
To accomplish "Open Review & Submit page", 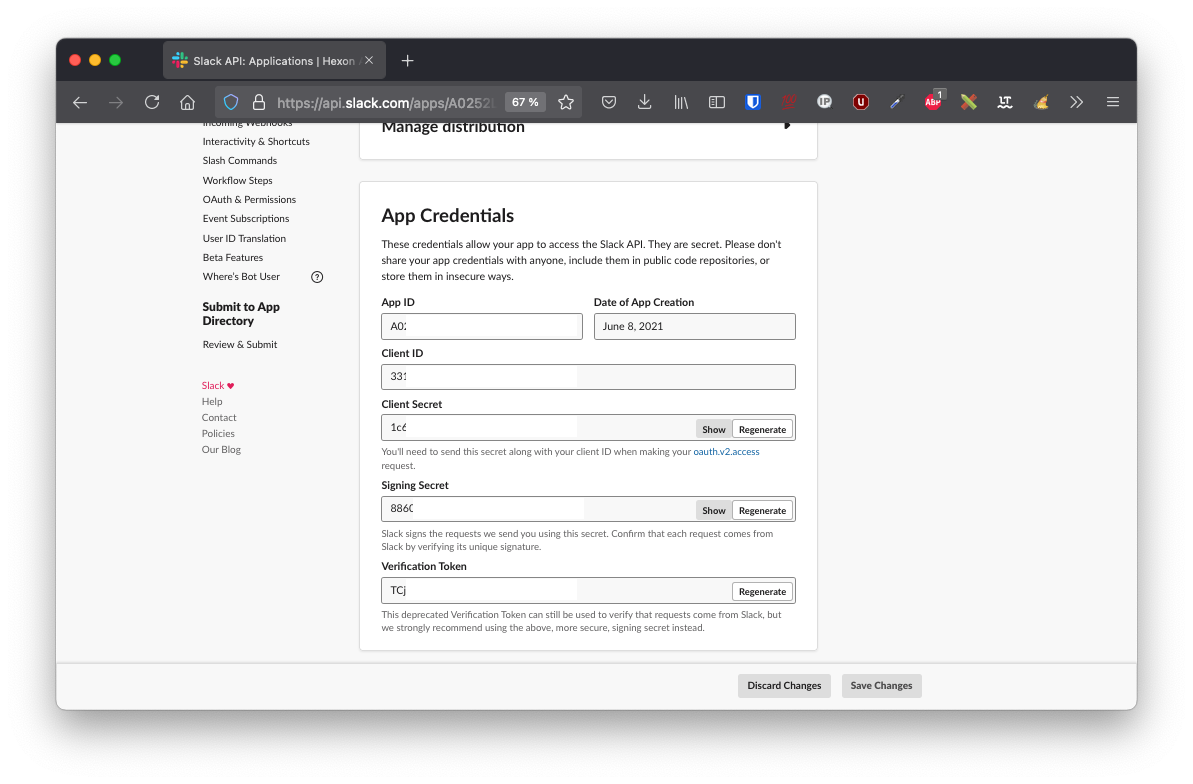I will pos(240,345).
